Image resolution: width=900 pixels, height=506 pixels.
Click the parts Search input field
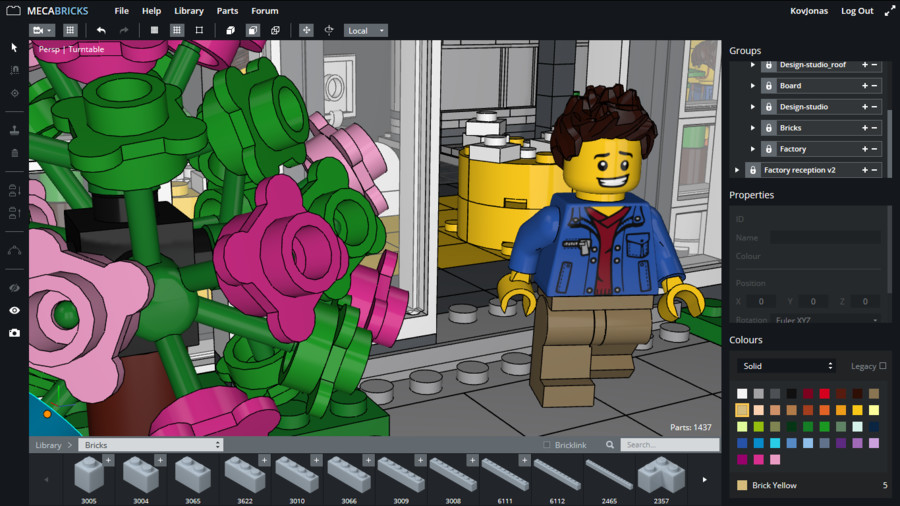pos(670,445)
